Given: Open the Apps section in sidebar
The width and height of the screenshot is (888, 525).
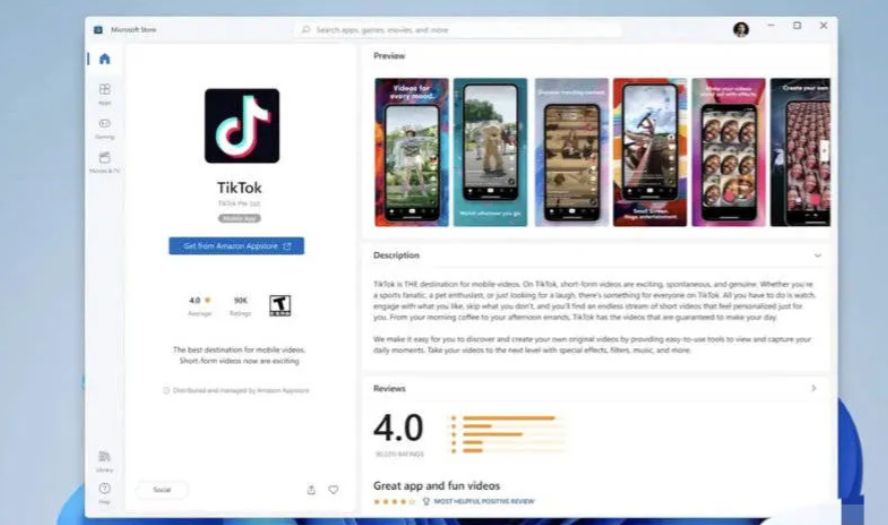Looking at the screenshot, I should [105, 94].
